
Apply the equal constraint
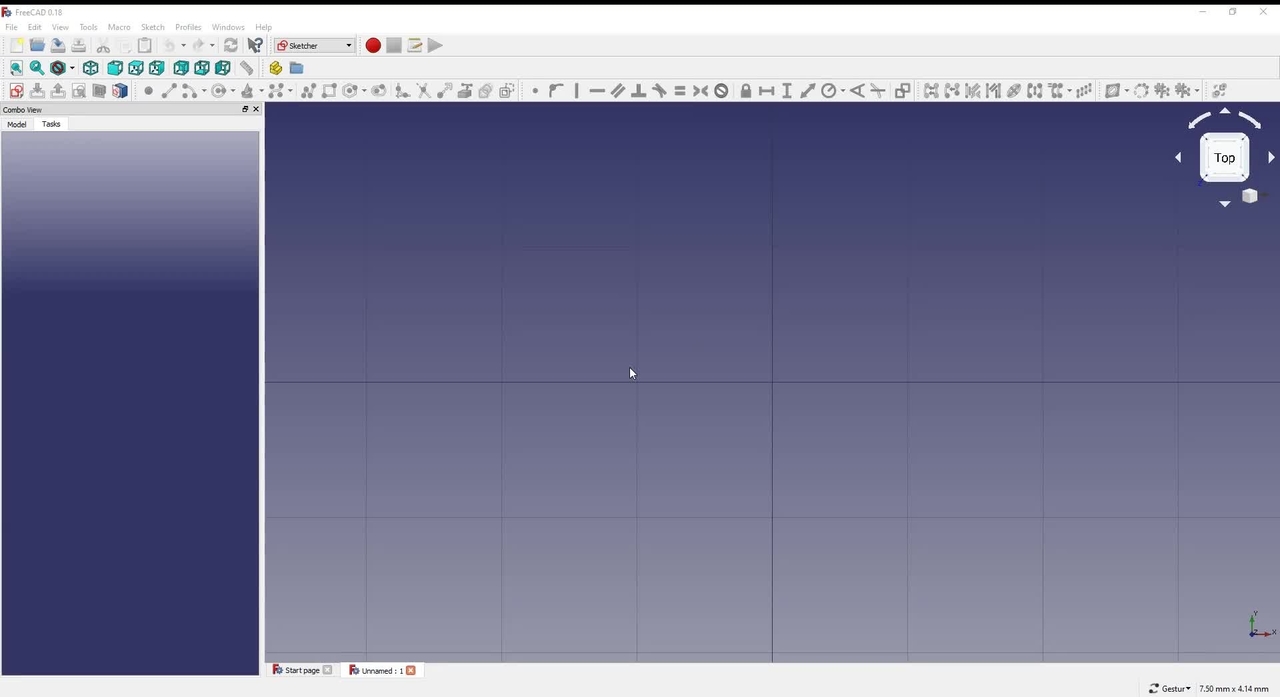pyautogui.click(x=680, y=91)
